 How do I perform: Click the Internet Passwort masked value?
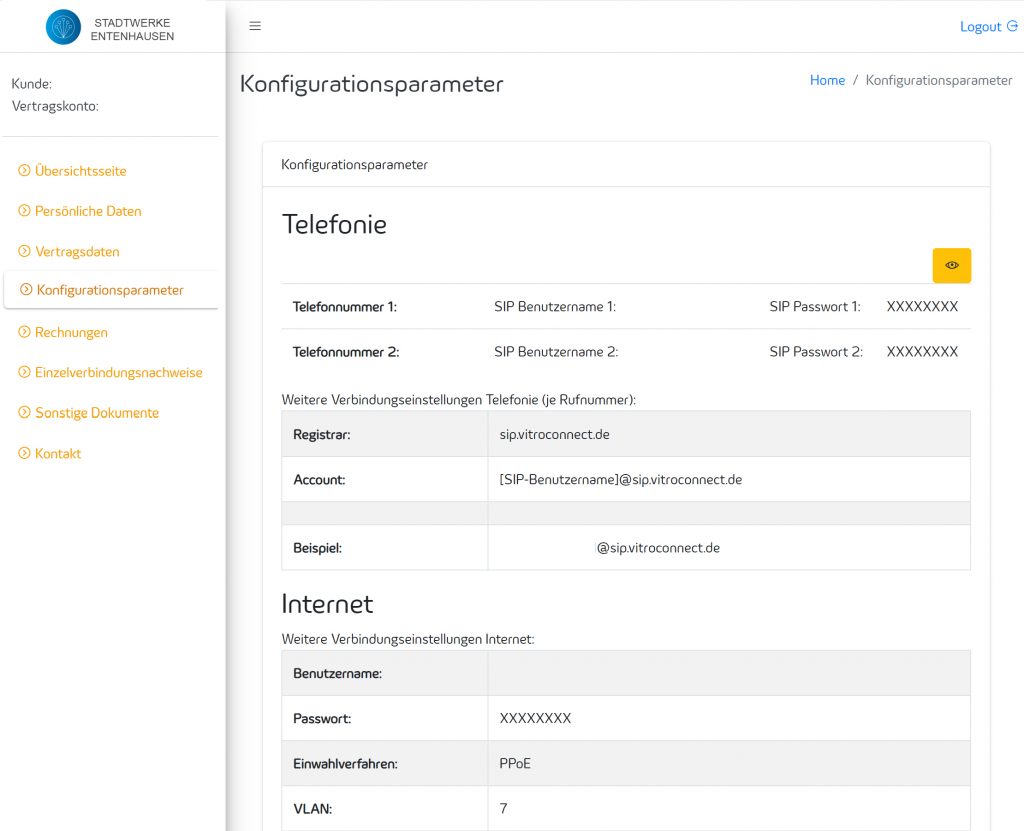(x=536, y=719)
